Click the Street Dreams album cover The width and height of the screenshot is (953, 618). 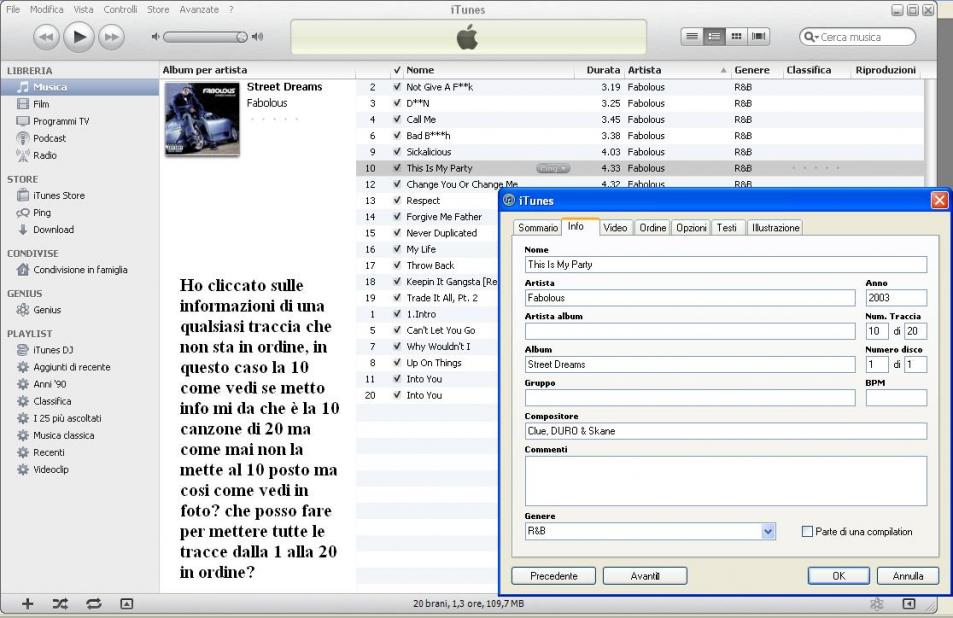[x=202, y=119]
